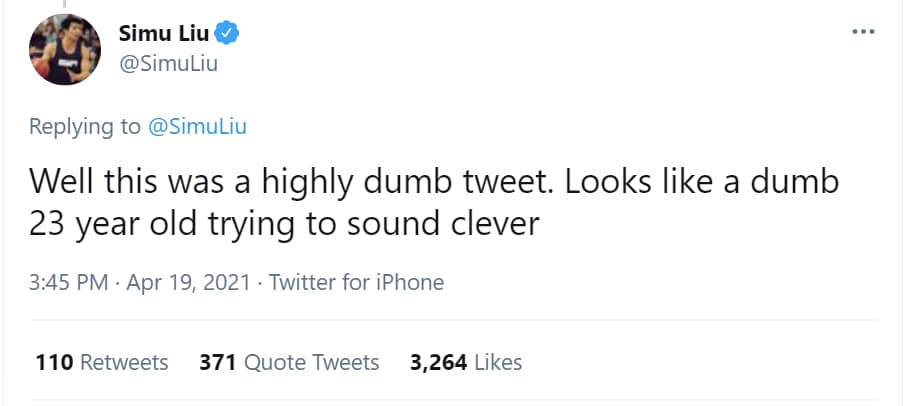Click the Apr 19, 2021 date
911x406 pixels.
(x=188, y=283)
